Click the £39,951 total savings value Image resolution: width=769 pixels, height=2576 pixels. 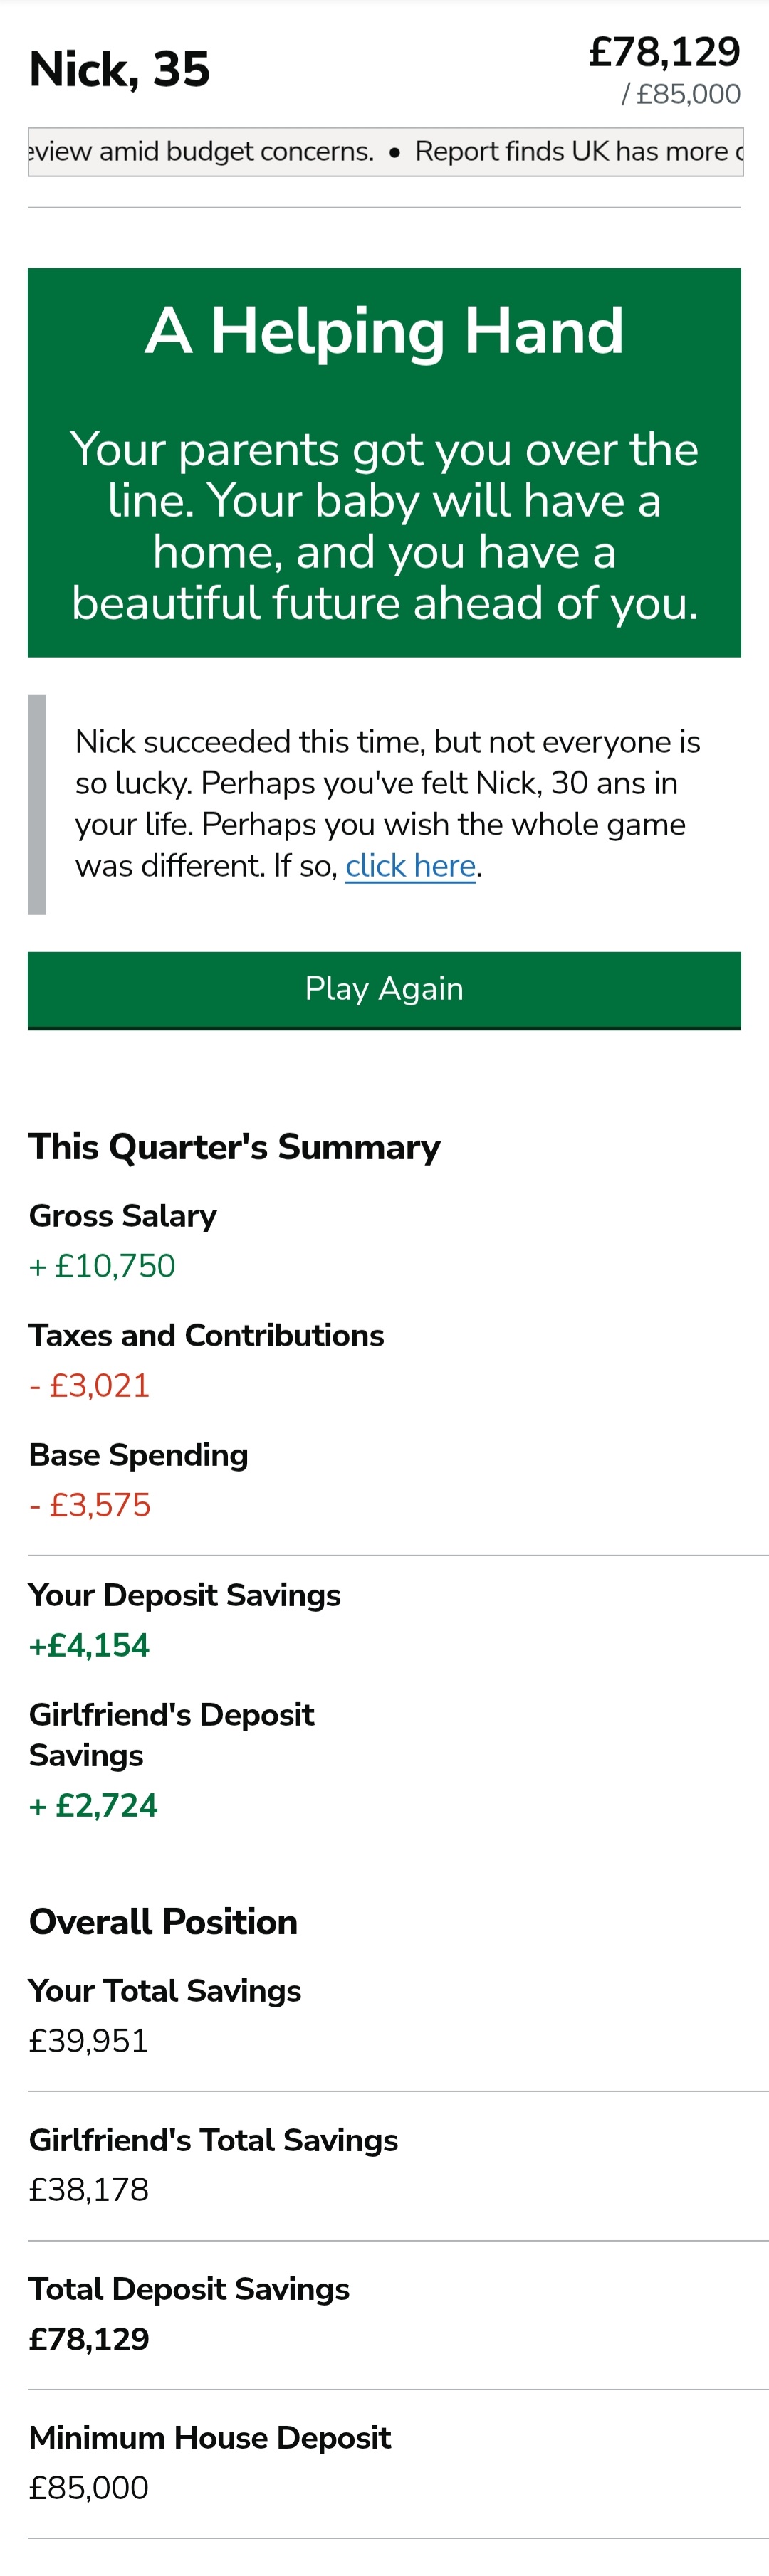(88, 2041)
